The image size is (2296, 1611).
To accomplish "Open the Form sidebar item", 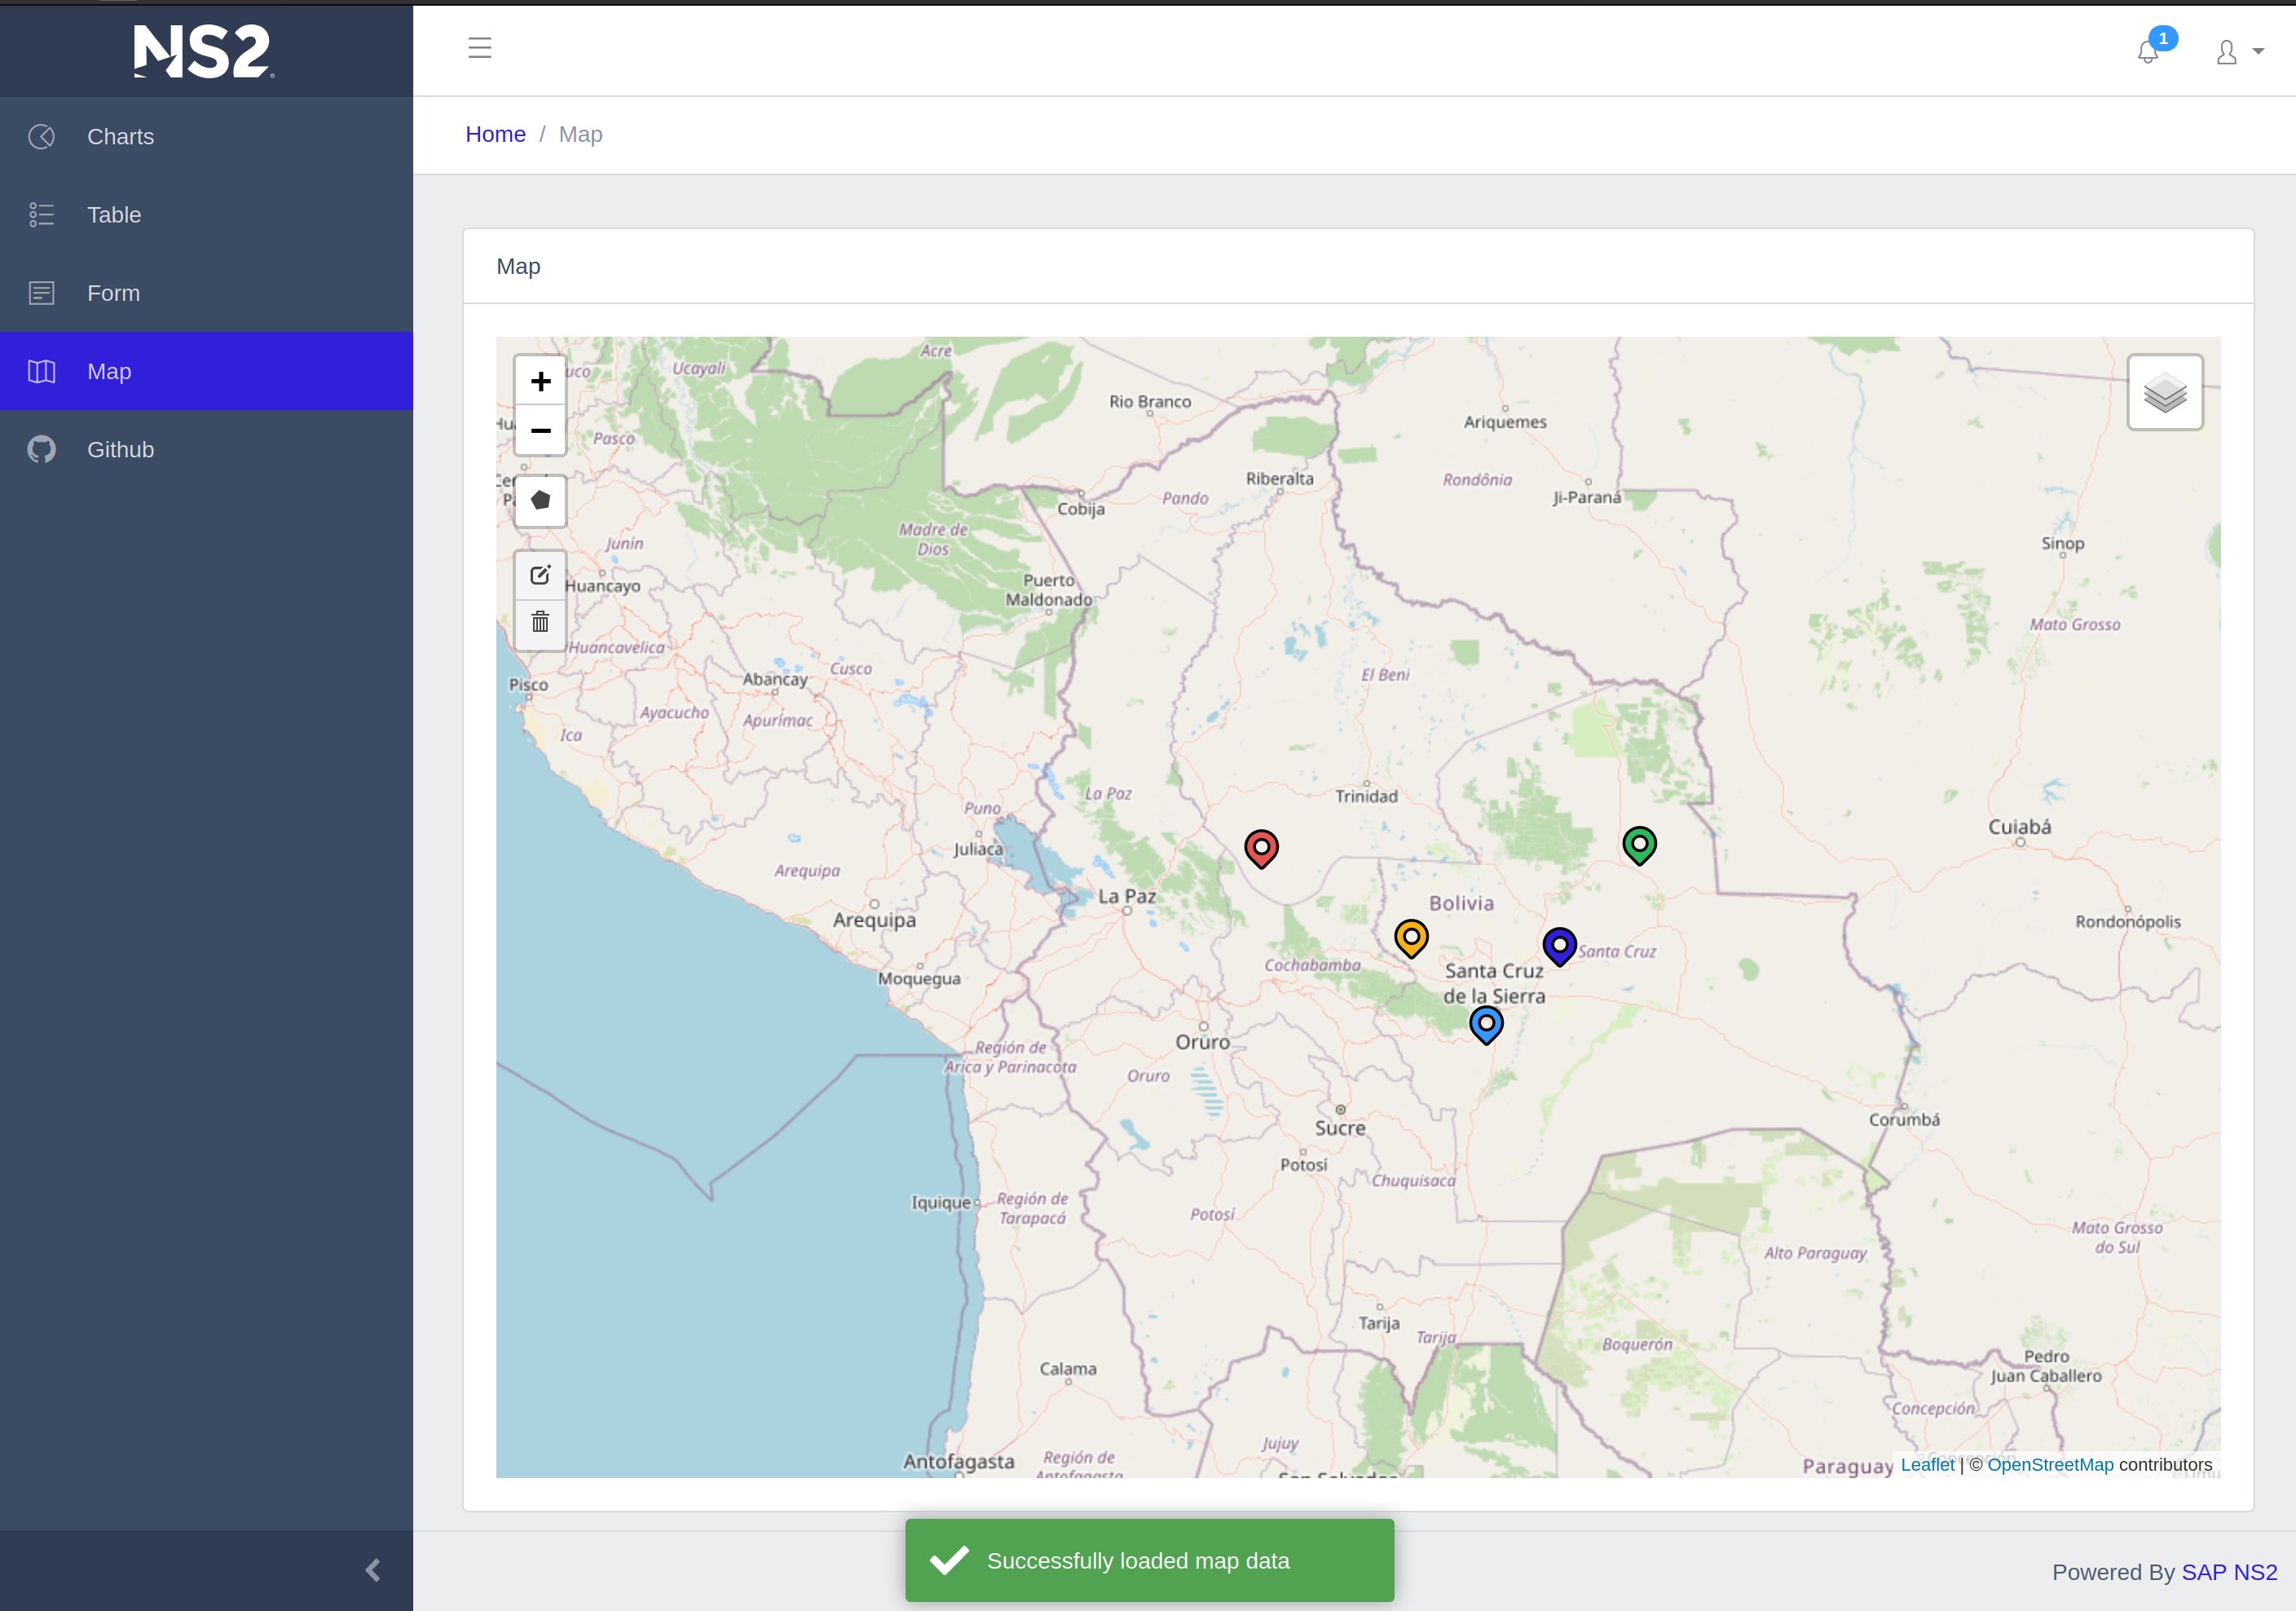I will [x=113, y=293].
